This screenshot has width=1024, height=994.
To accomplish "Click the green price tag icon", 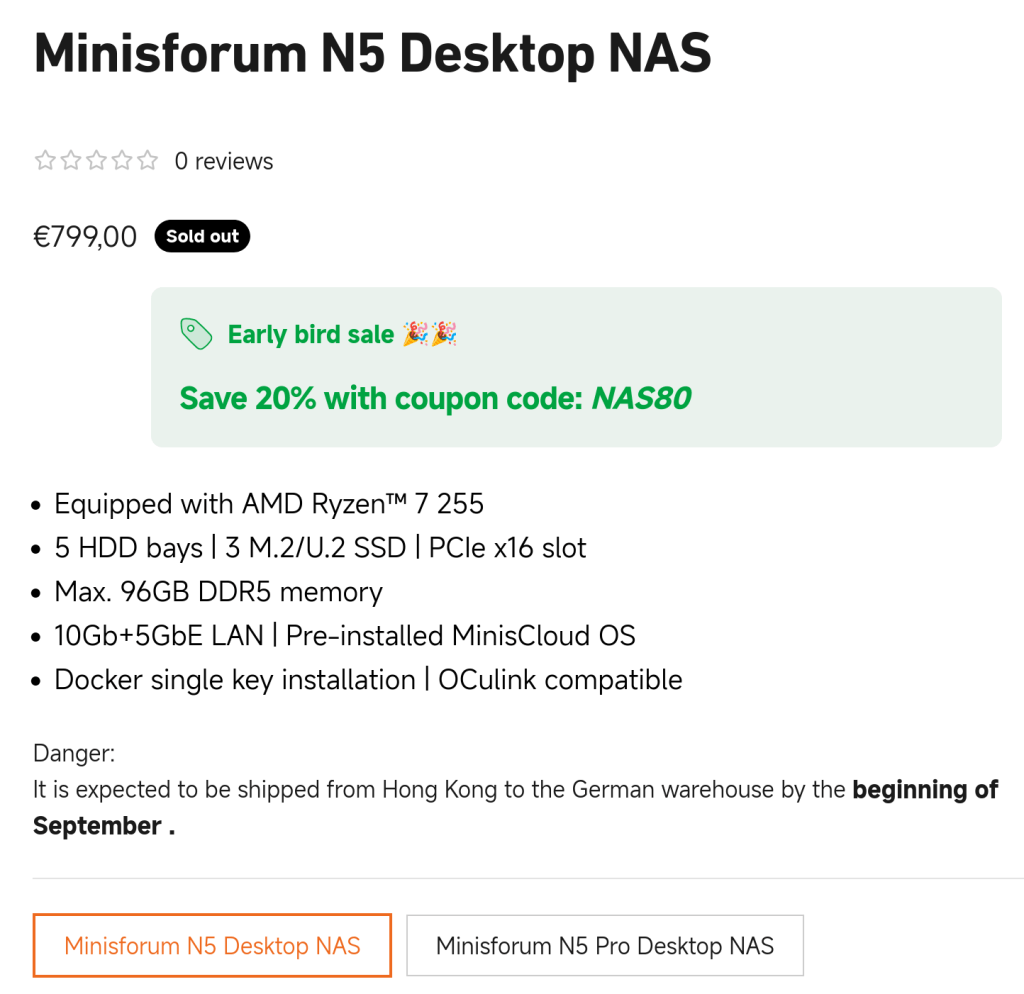I will click(x=196, y=334).
